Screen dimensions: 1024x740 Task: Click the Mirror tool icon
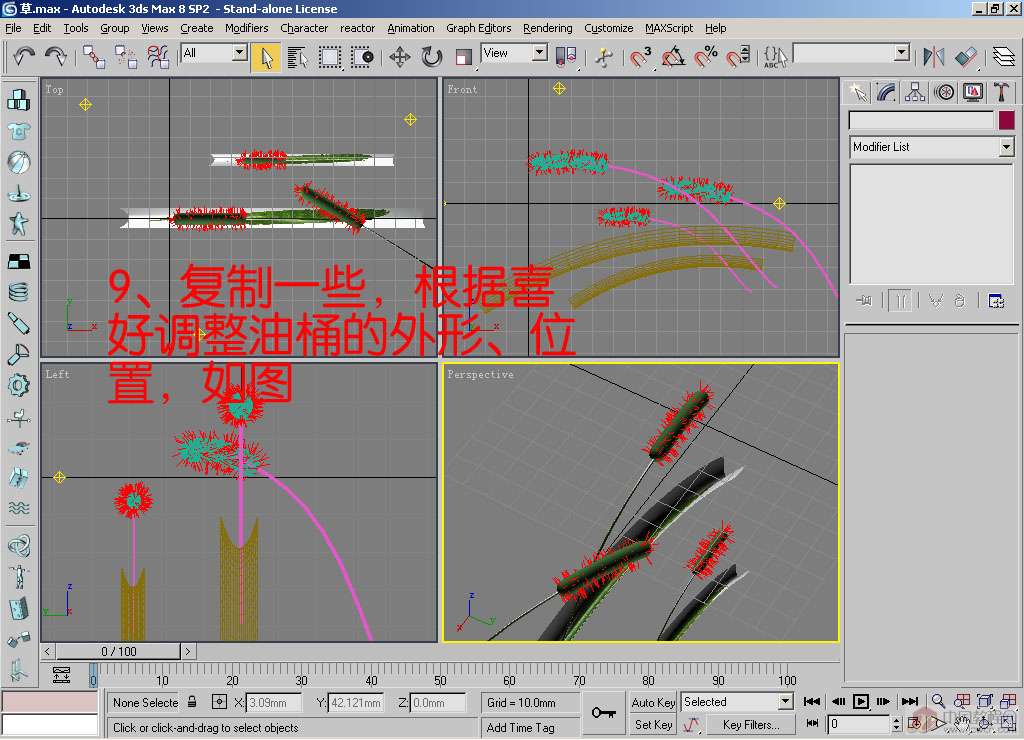[934, 57]
